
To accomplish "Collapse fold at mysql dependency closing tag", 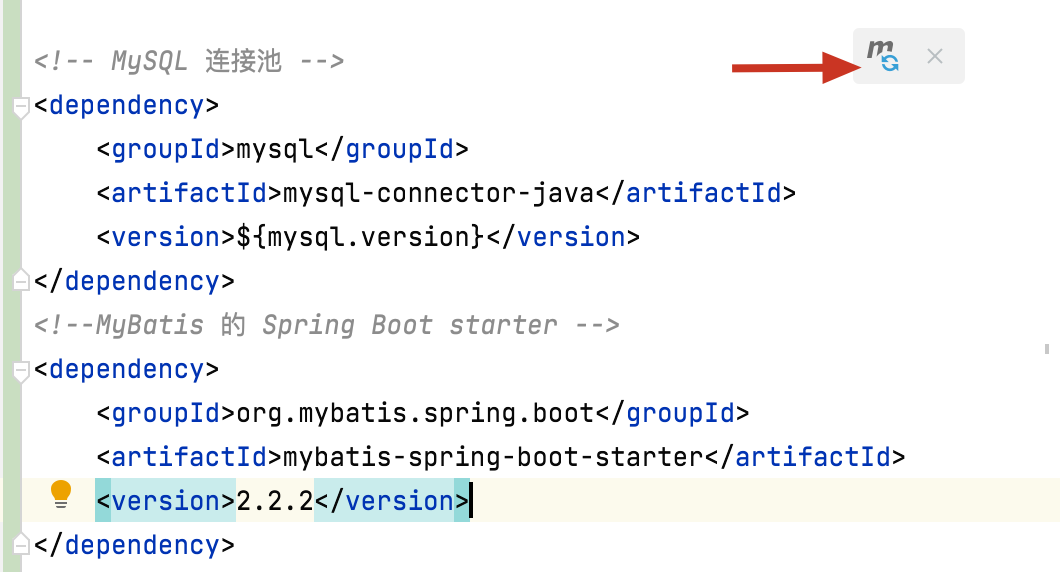I will 21,281.
